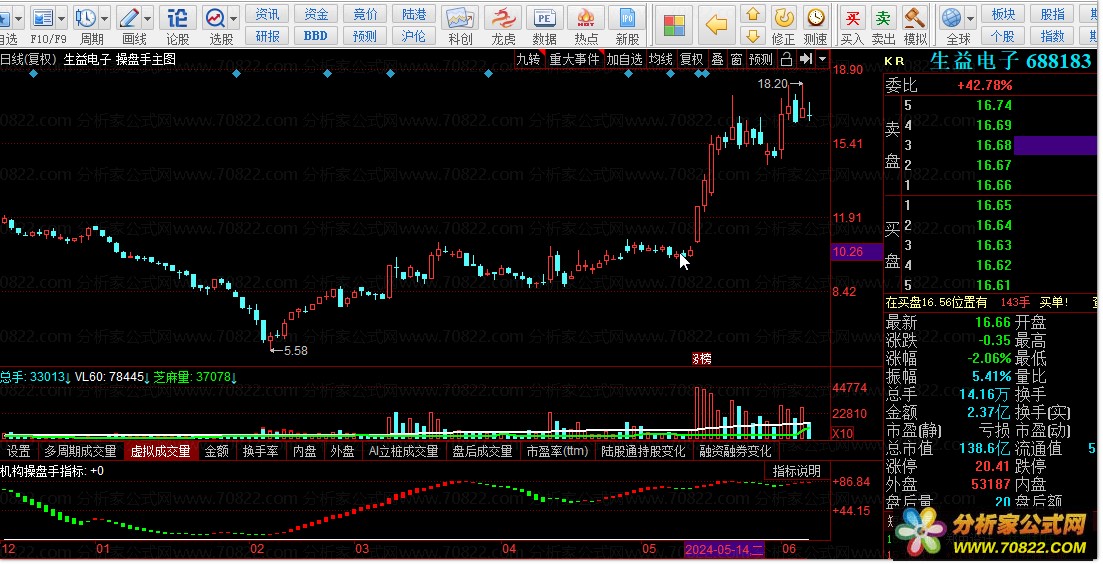Open the chart toolbar dropdown triangle

tap(822, 59)
